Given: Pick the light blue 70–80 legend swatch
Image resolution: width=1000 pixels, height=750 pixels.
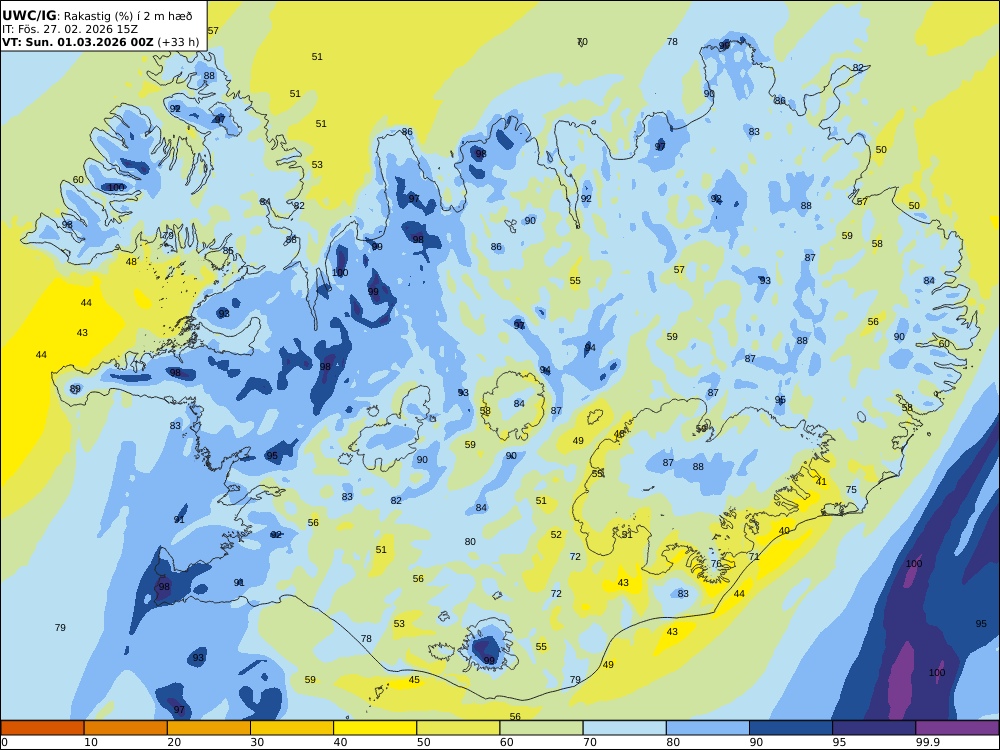Looking at the screenshot, I should tap(624, 728).
